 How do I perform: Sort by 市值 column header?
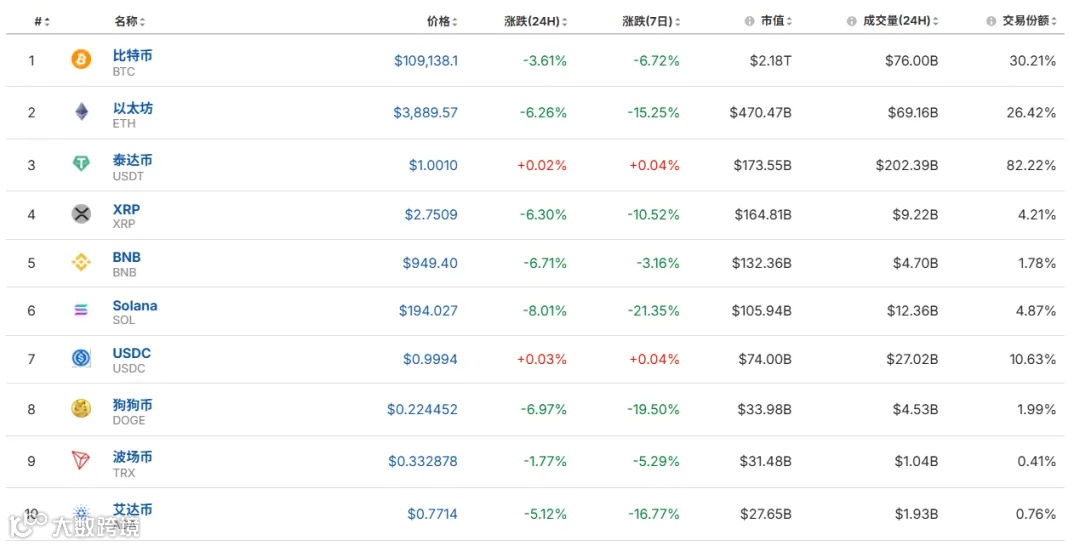[776, 21]
